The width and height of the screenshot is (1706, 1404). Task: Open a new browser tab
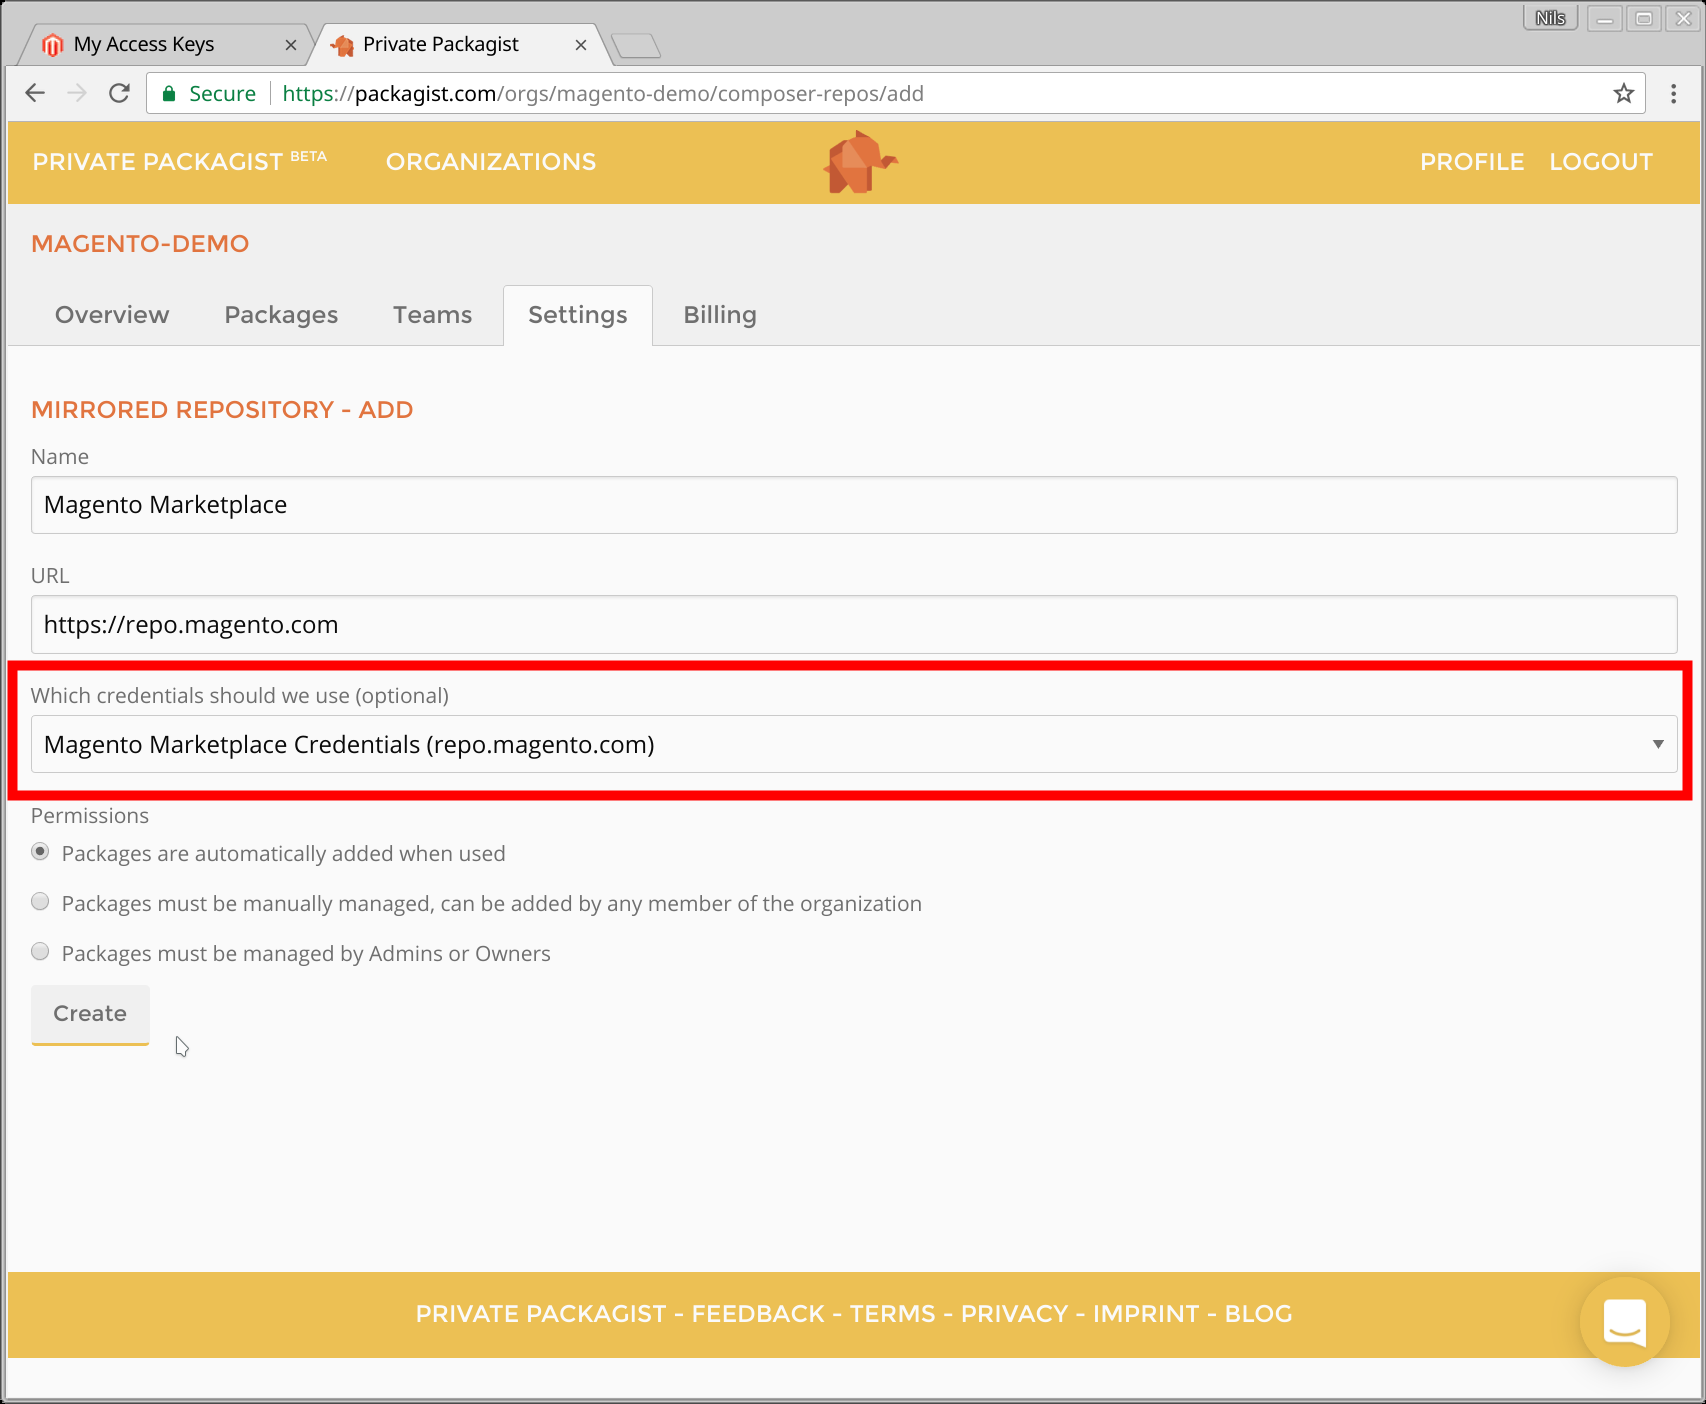(635, 45)
